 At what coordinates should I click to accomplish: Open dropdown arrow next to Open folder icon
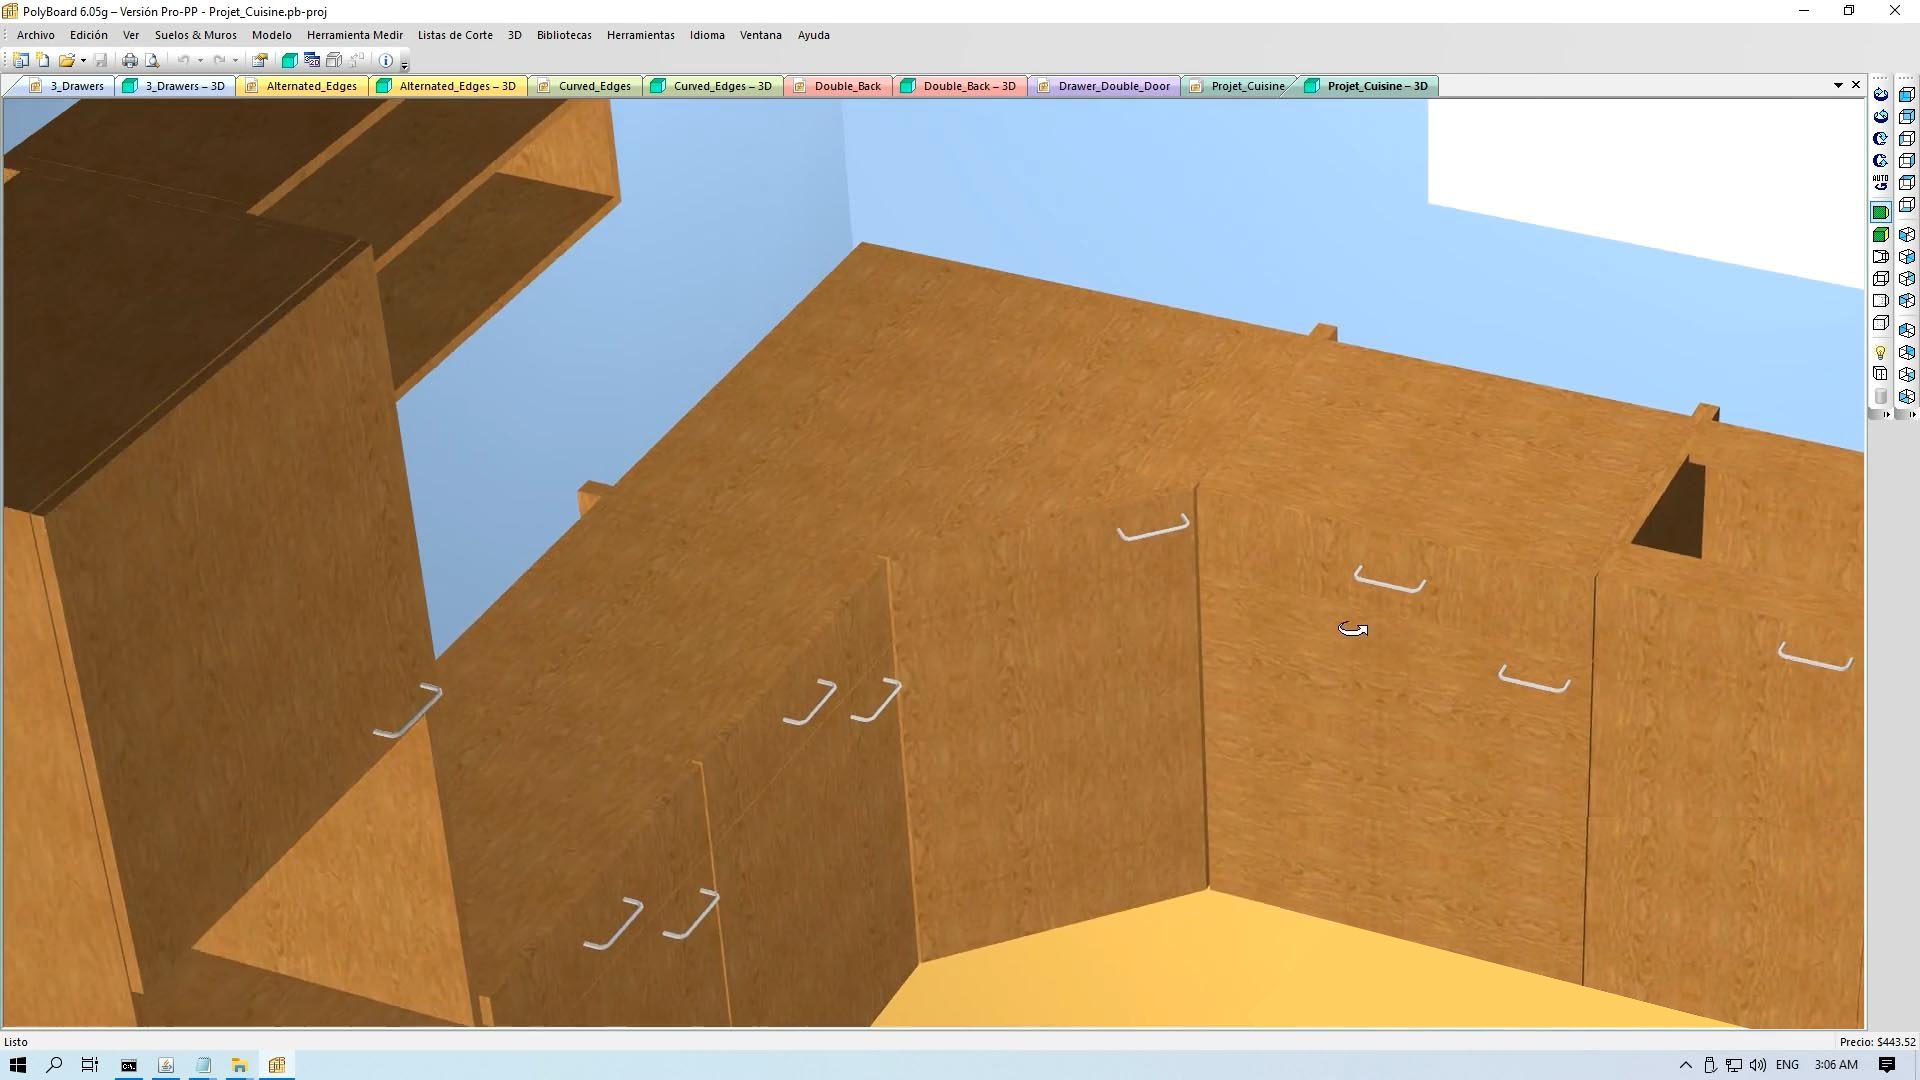point(83,60)
